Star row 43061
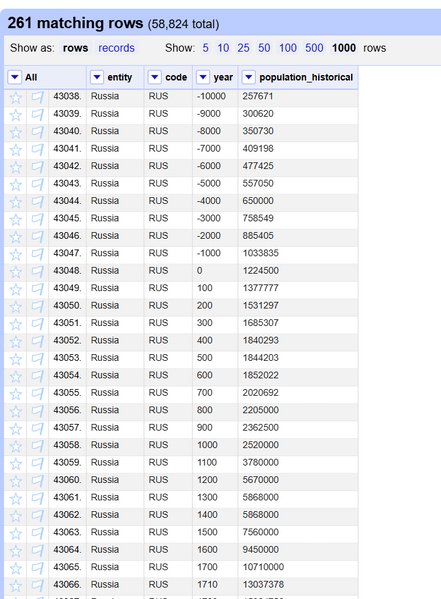The height and width of the screenshot is (599, 441). (x=16, y=499)
